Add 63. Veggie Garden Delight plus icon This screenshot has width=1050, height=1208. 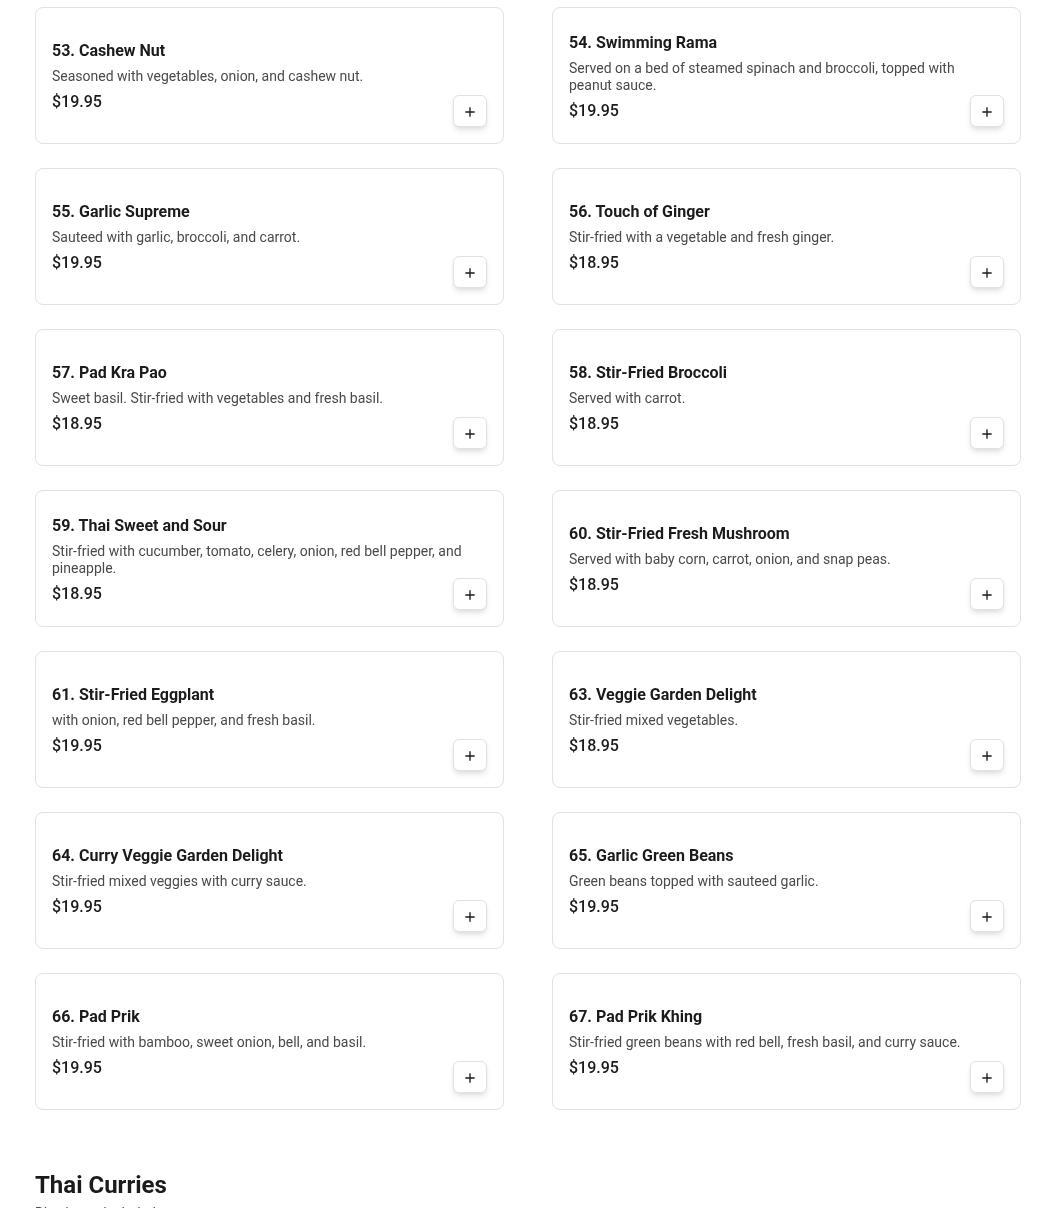point(987,756)
